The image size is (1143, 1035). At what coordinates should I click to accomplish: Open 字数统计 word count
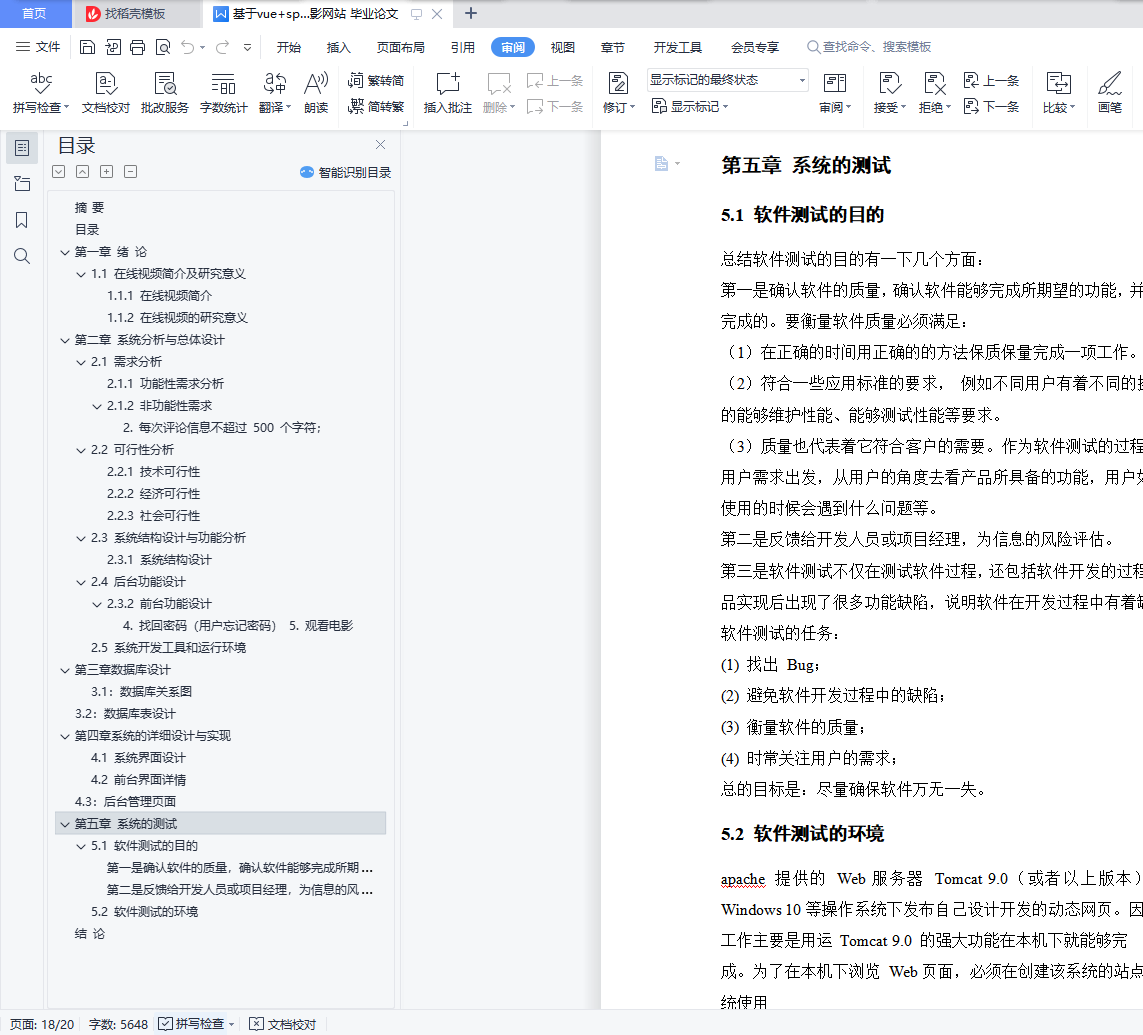223,93
